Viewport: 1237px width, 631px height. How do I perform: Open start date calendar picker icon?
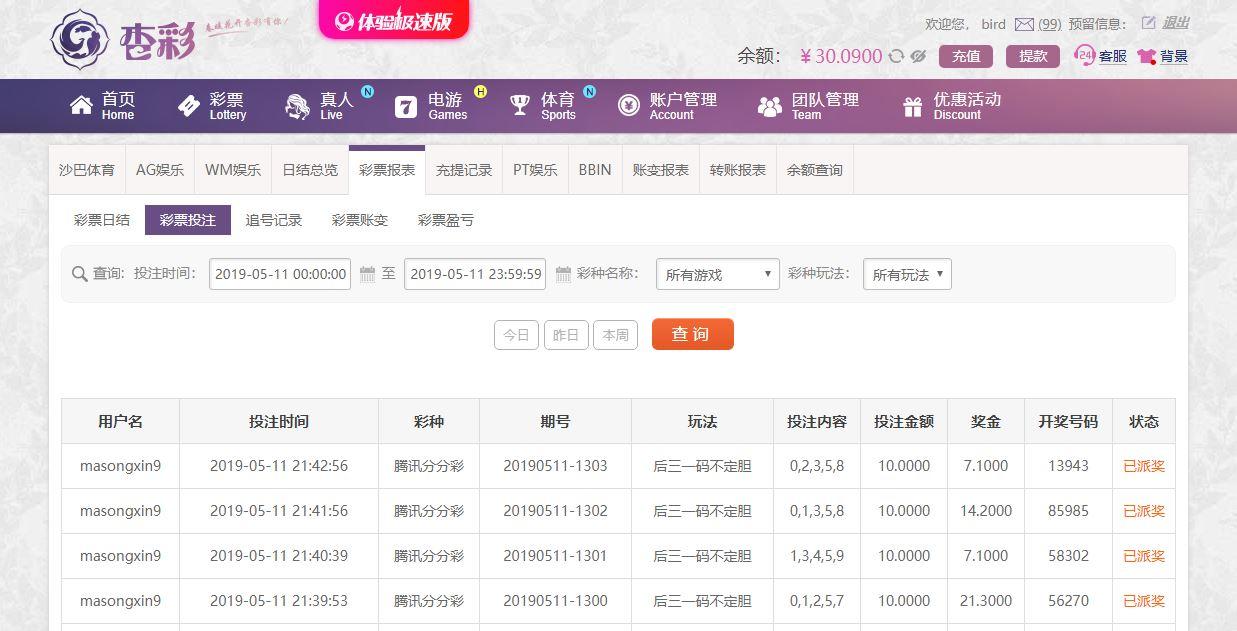click(367, 274)
